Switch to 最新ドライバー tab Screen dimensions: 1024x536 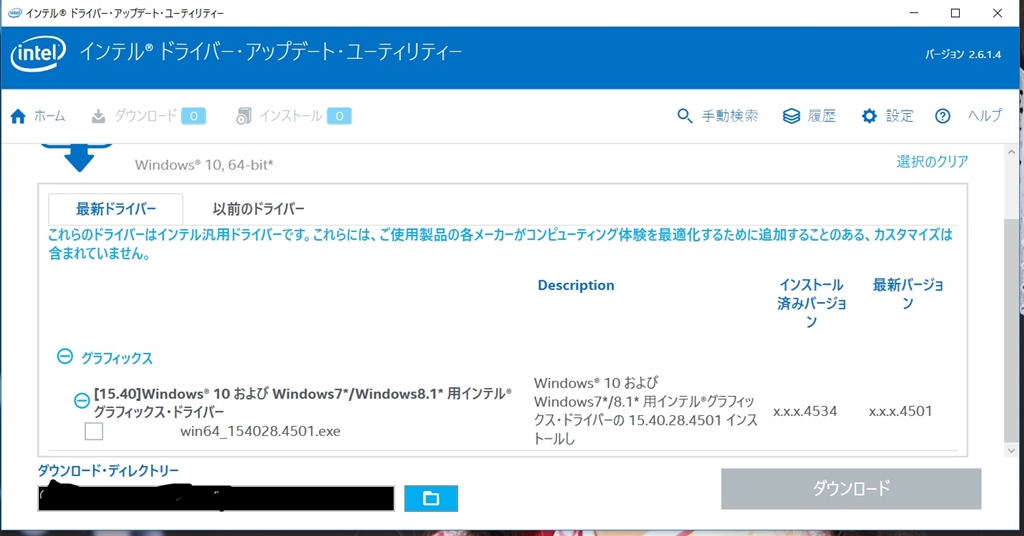click(x=116, y=210)
